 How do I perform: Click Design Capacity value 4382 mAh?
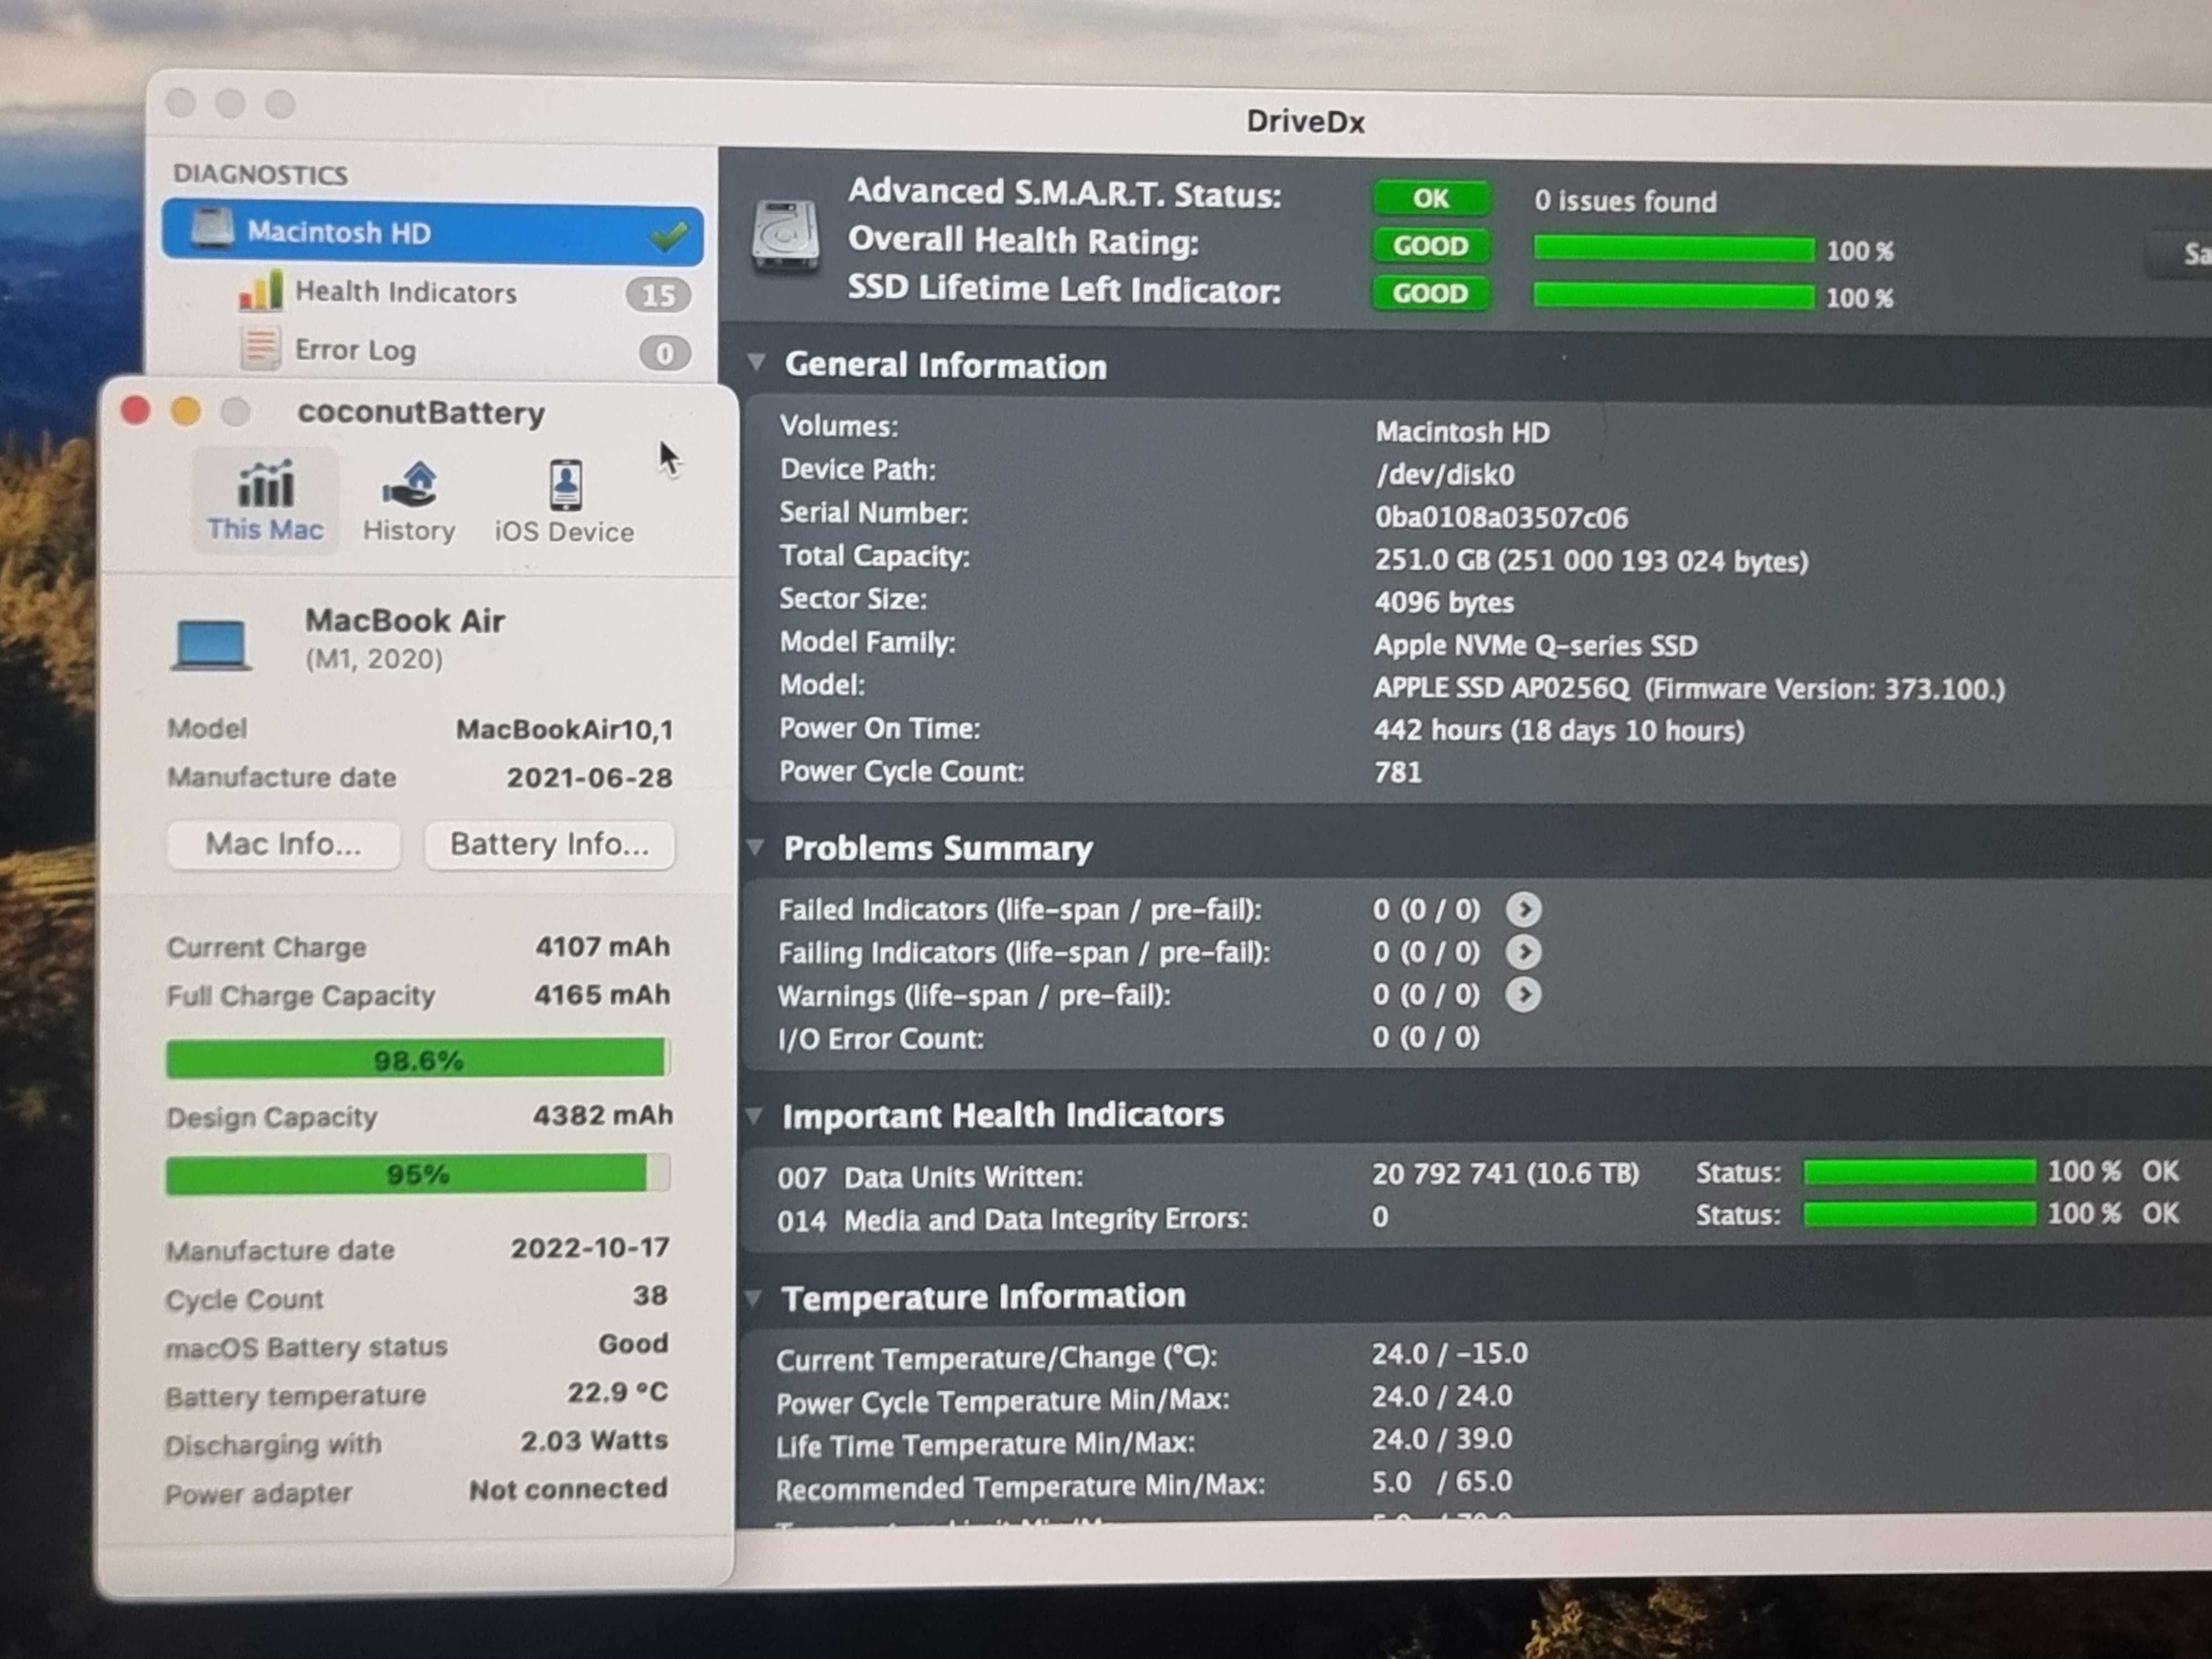(x=602, y=1116)
